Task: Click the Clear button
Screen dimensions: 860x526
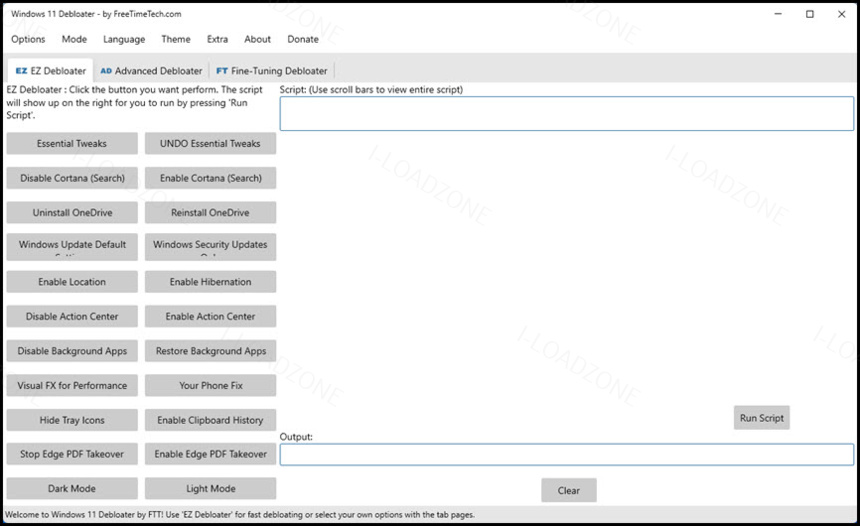Action: (569, 490)
